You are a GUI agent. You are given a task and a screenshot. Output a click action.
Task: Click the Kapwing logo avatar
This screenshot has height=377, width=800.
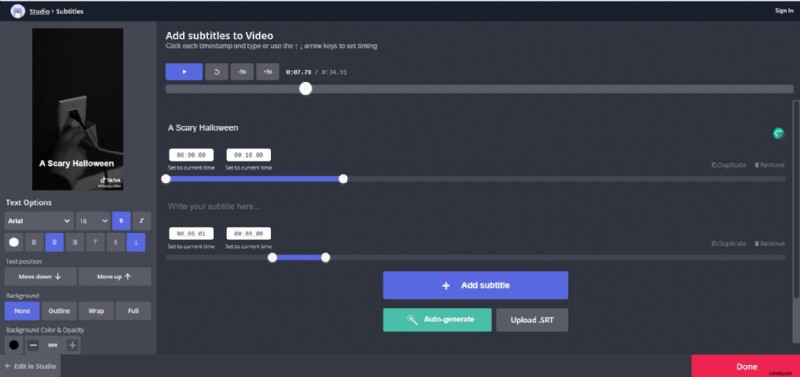coord(17,11)
